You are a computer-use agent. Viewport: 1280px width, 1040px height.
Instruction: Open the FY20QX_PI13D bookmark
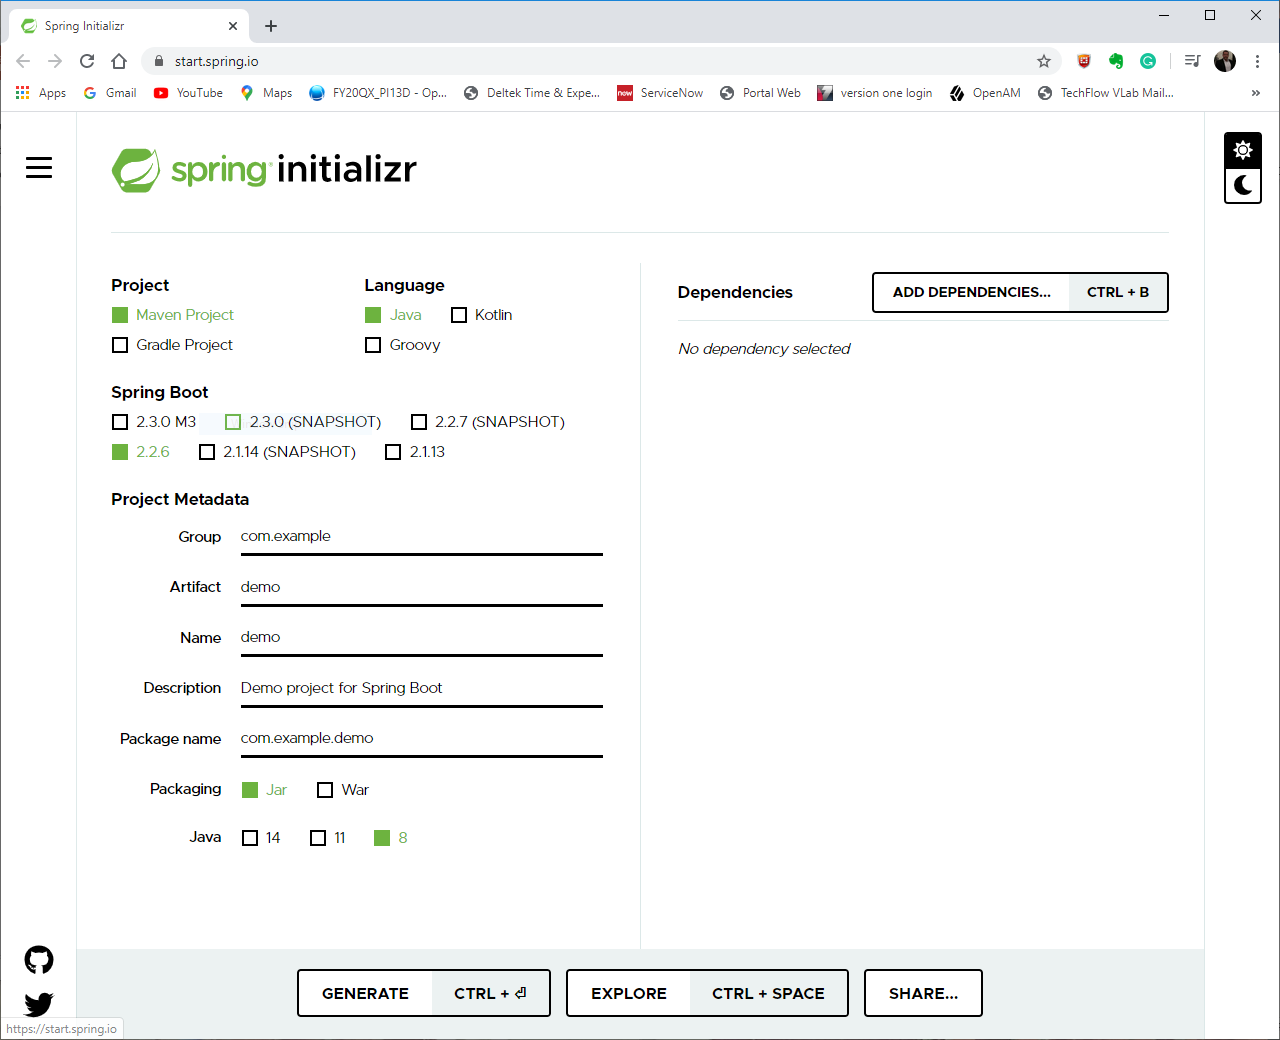pos(378,93)
